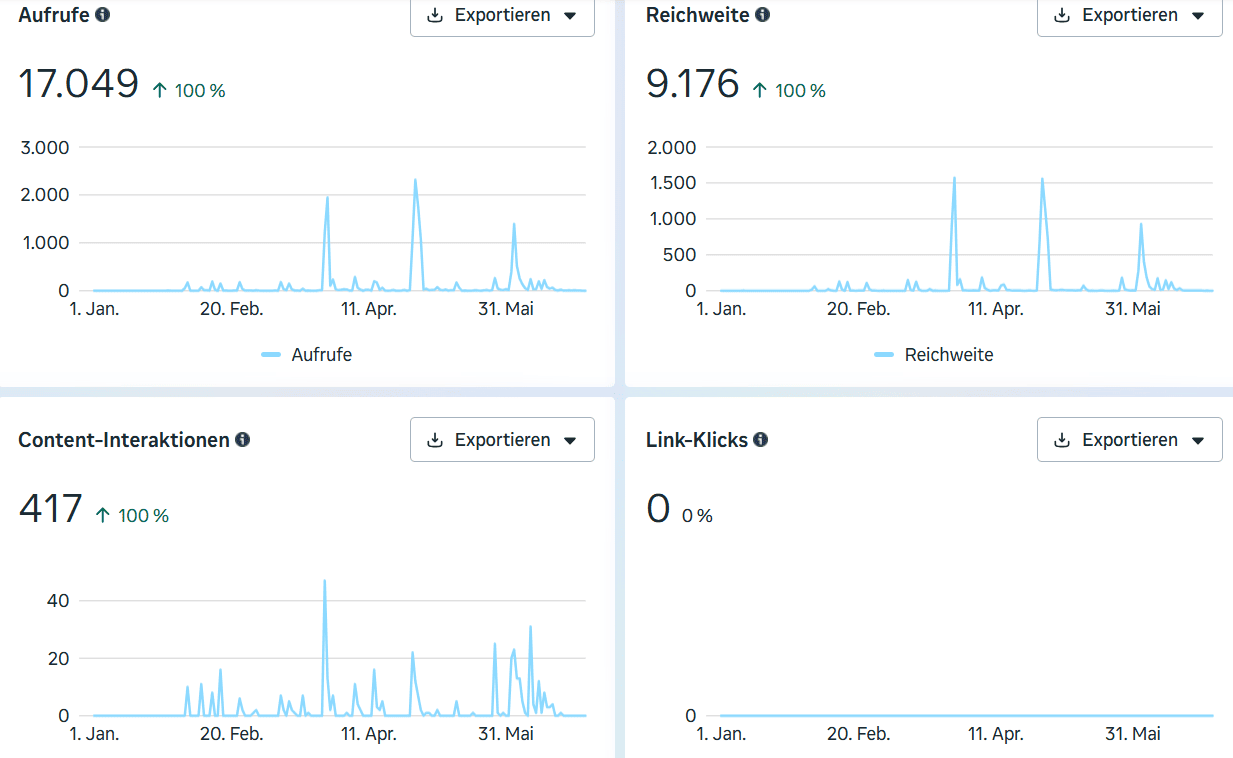
Task: Toggle Aufrufe legend series below chart
Action: (306, 355)
